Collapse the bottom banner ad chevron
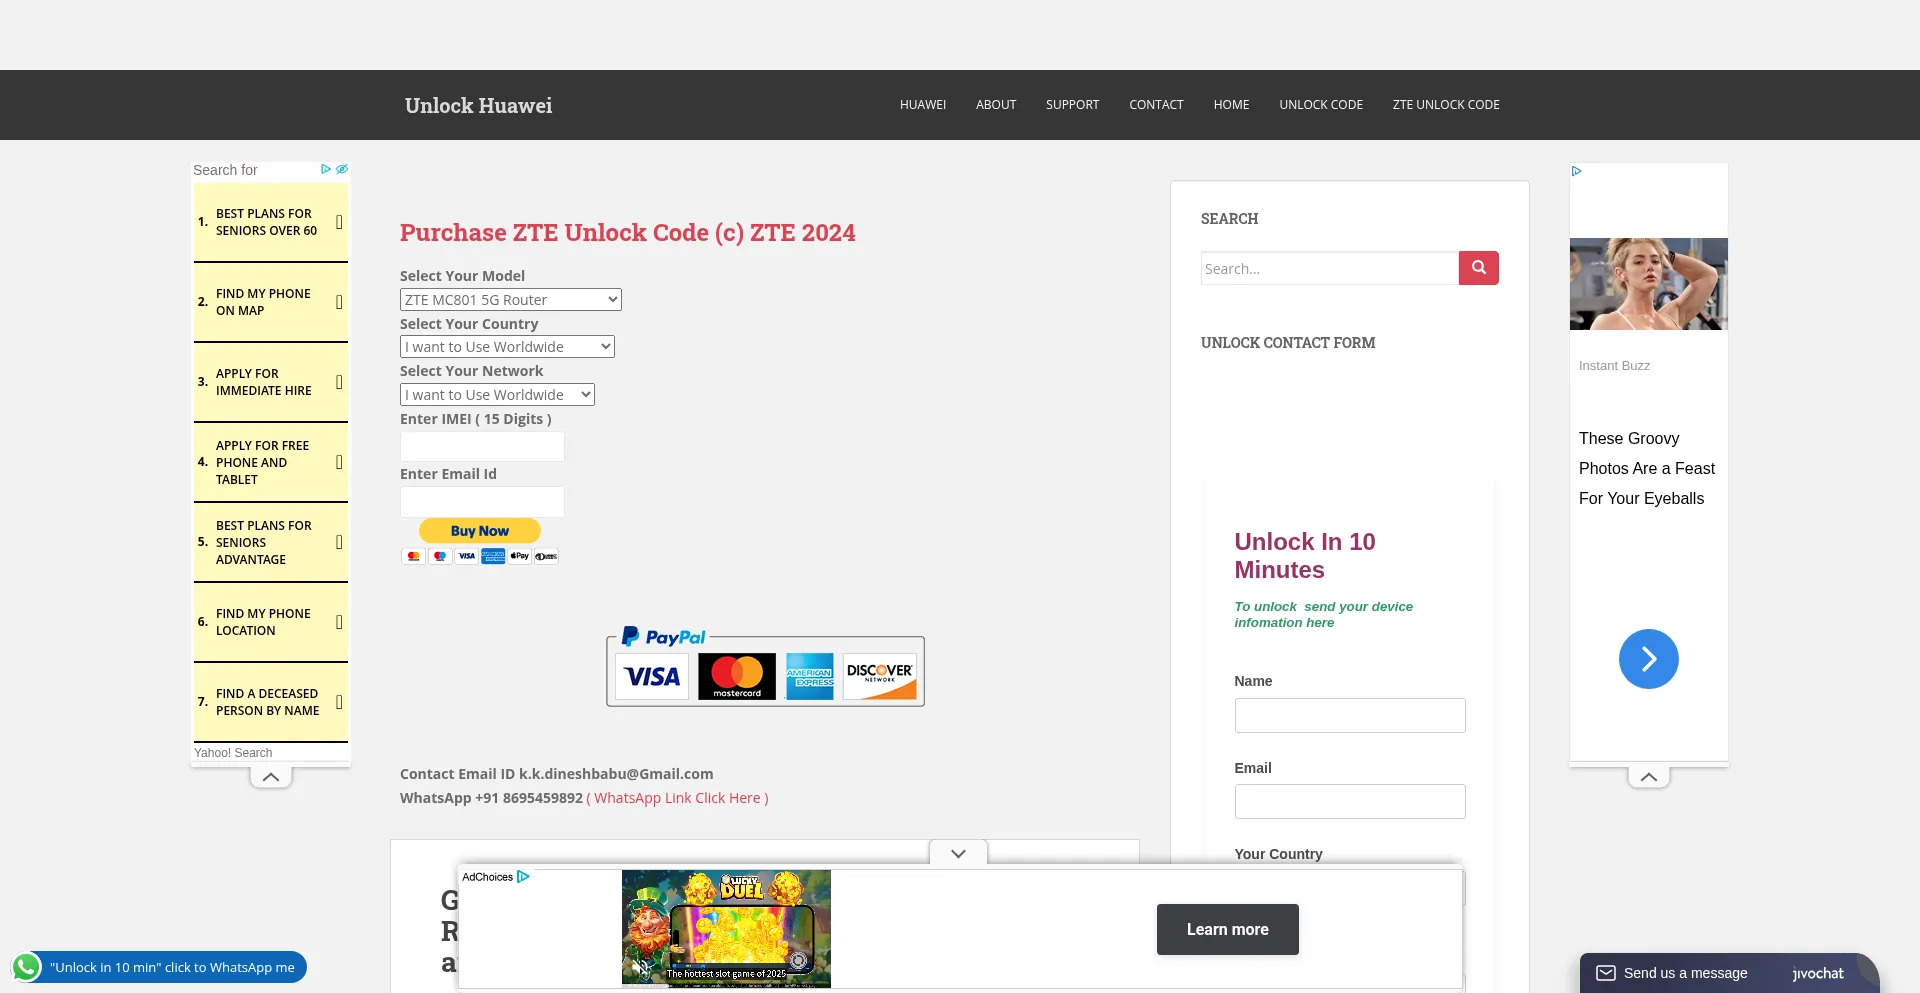Viewport: 1920px width, 993px height. (958, 853)
